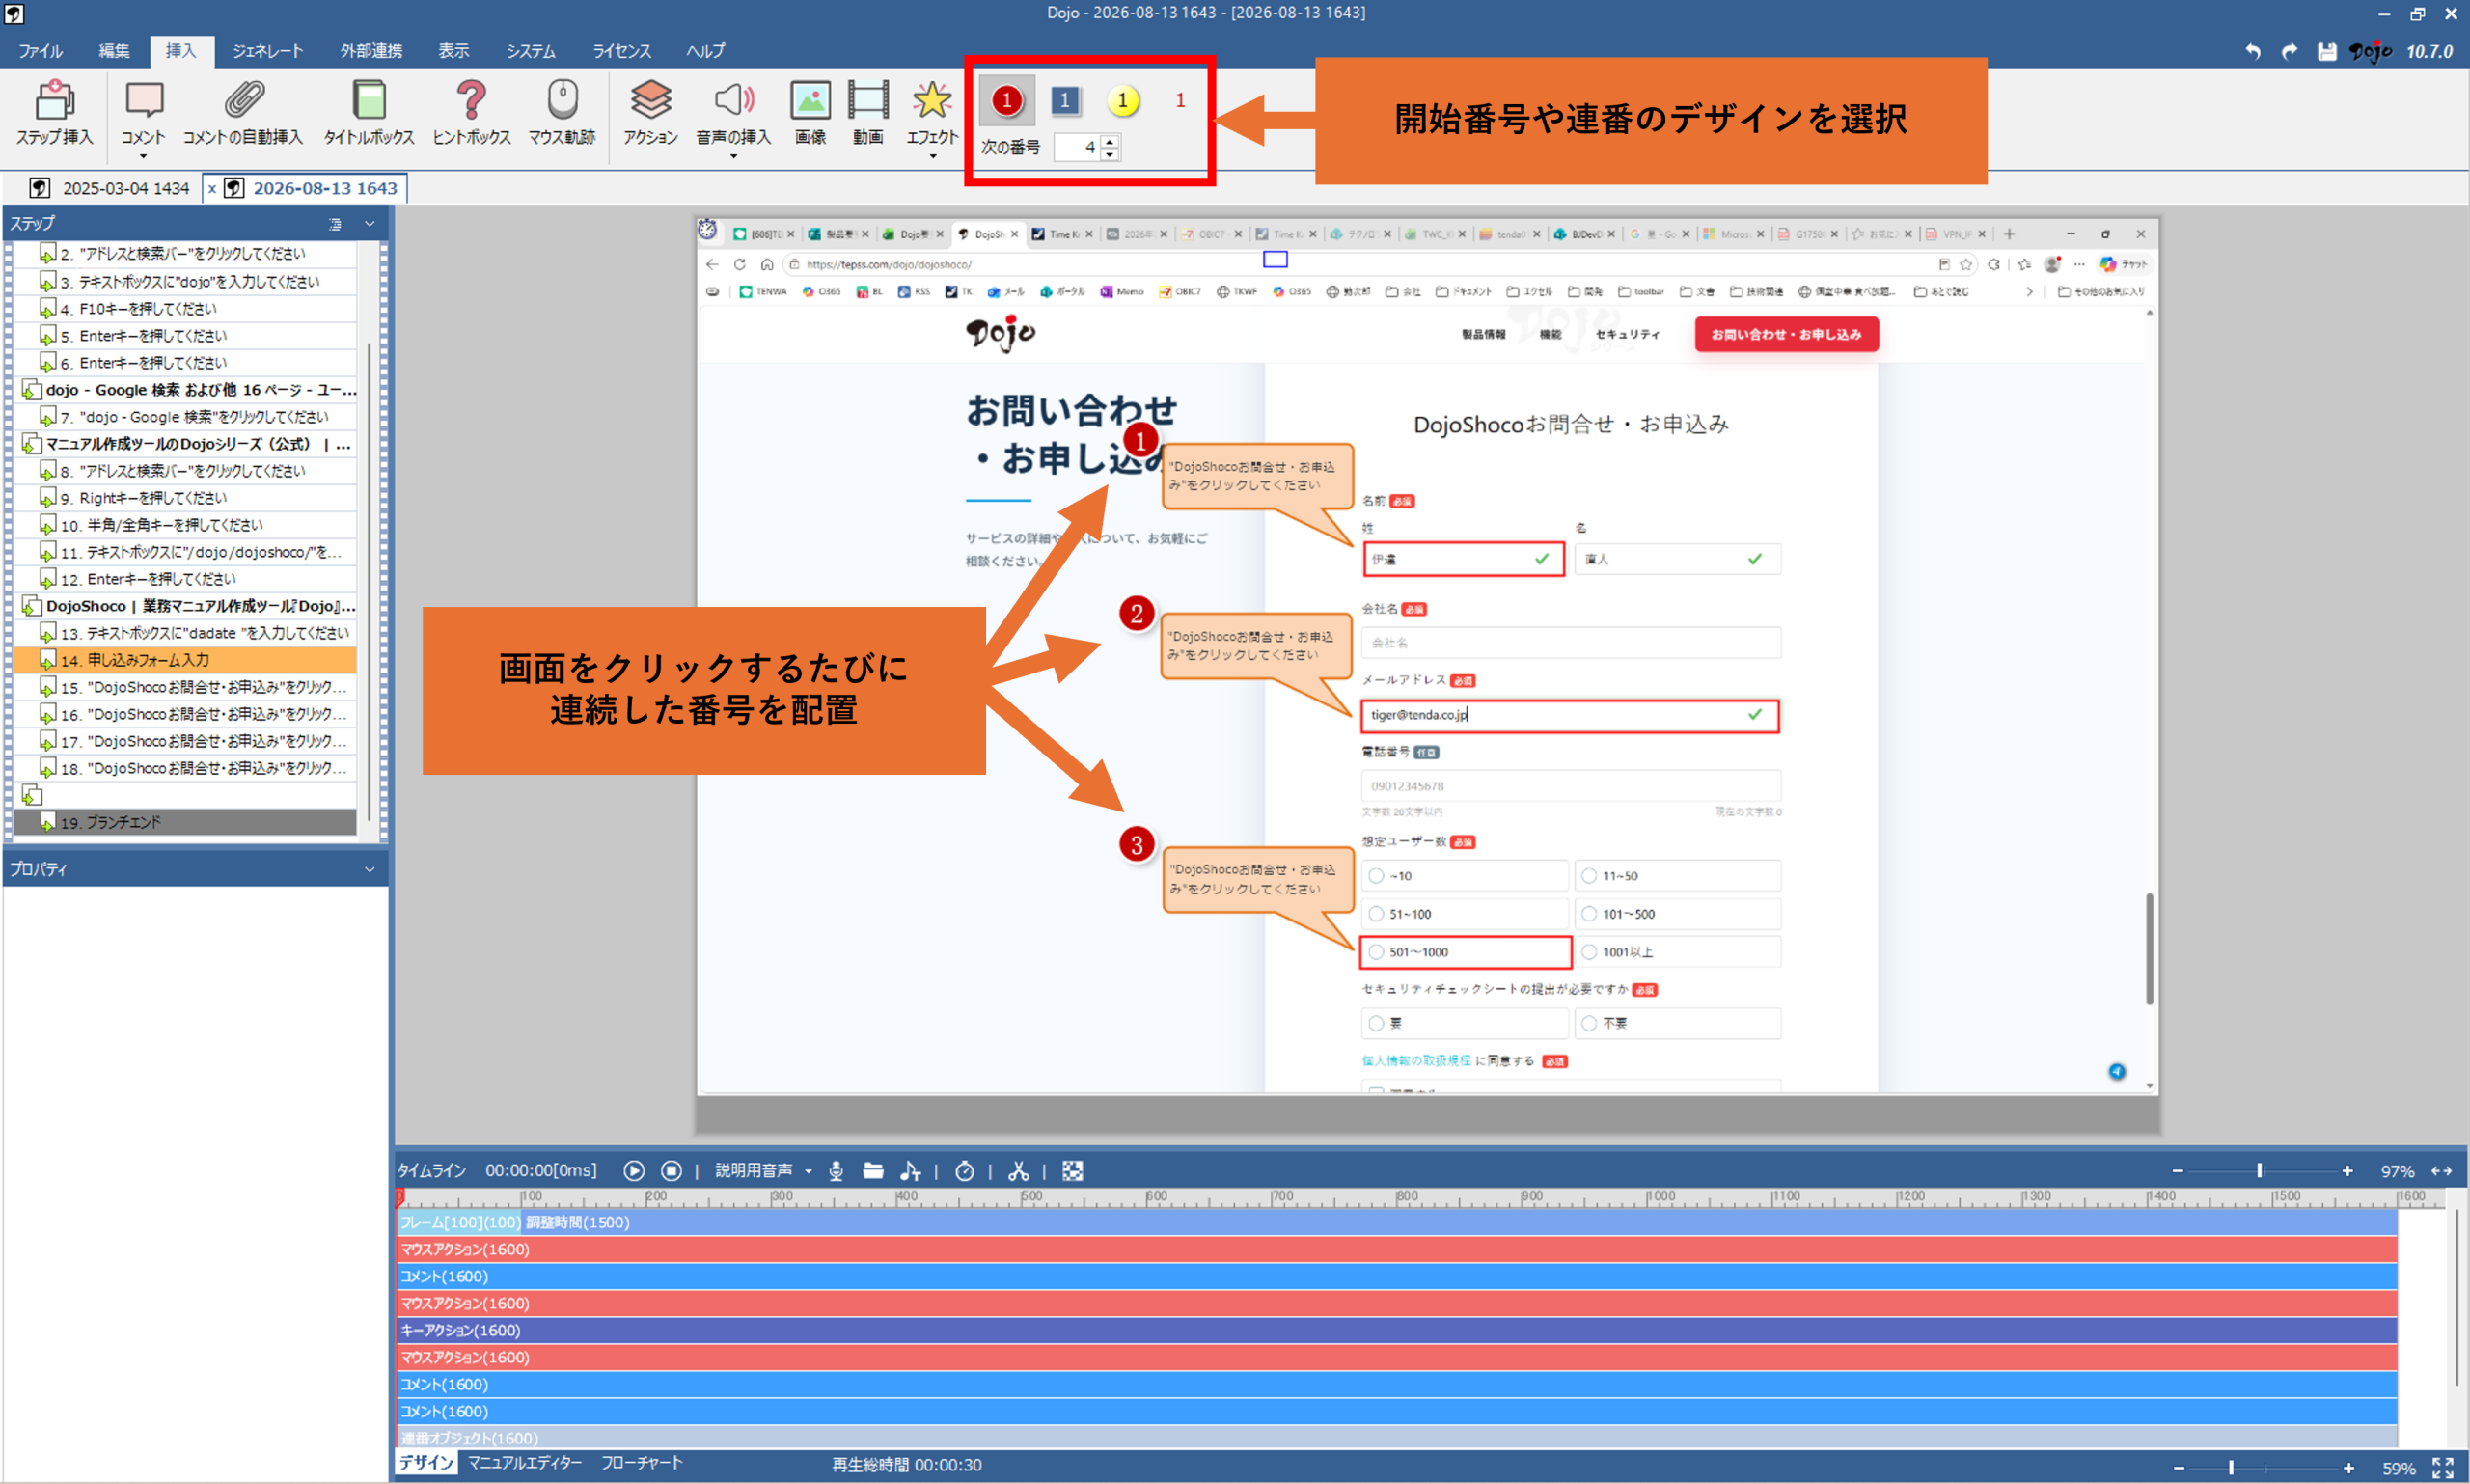Click the save floppy disk icon
Viewport: 2470px width, 1484px height.
(x=2327, y=51)
